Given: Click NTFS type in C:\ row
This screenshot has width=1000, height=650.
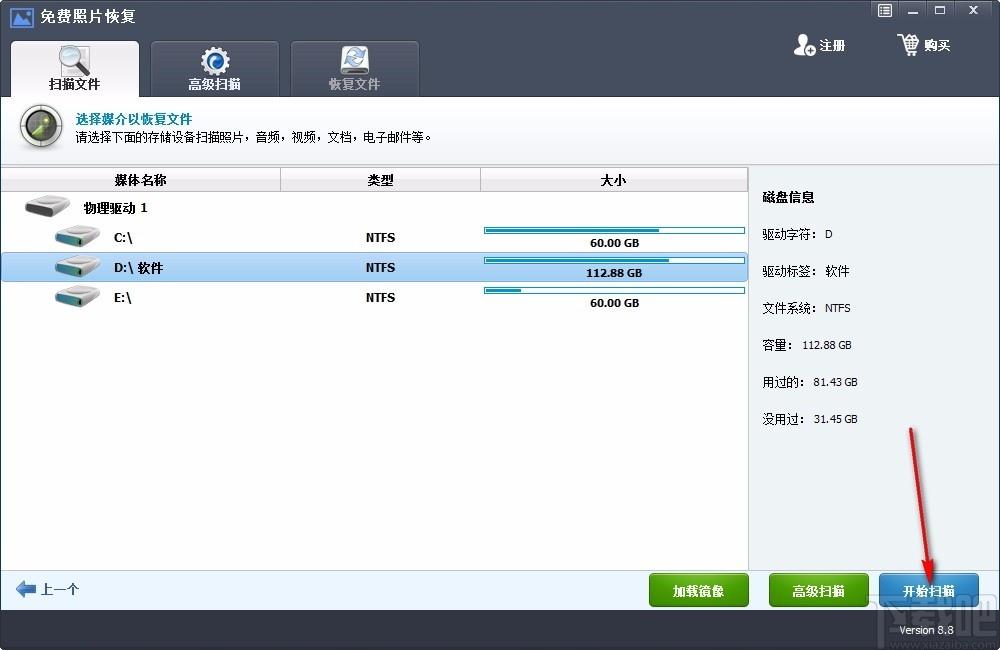Looking at the screenshot, I should (380, 237).
